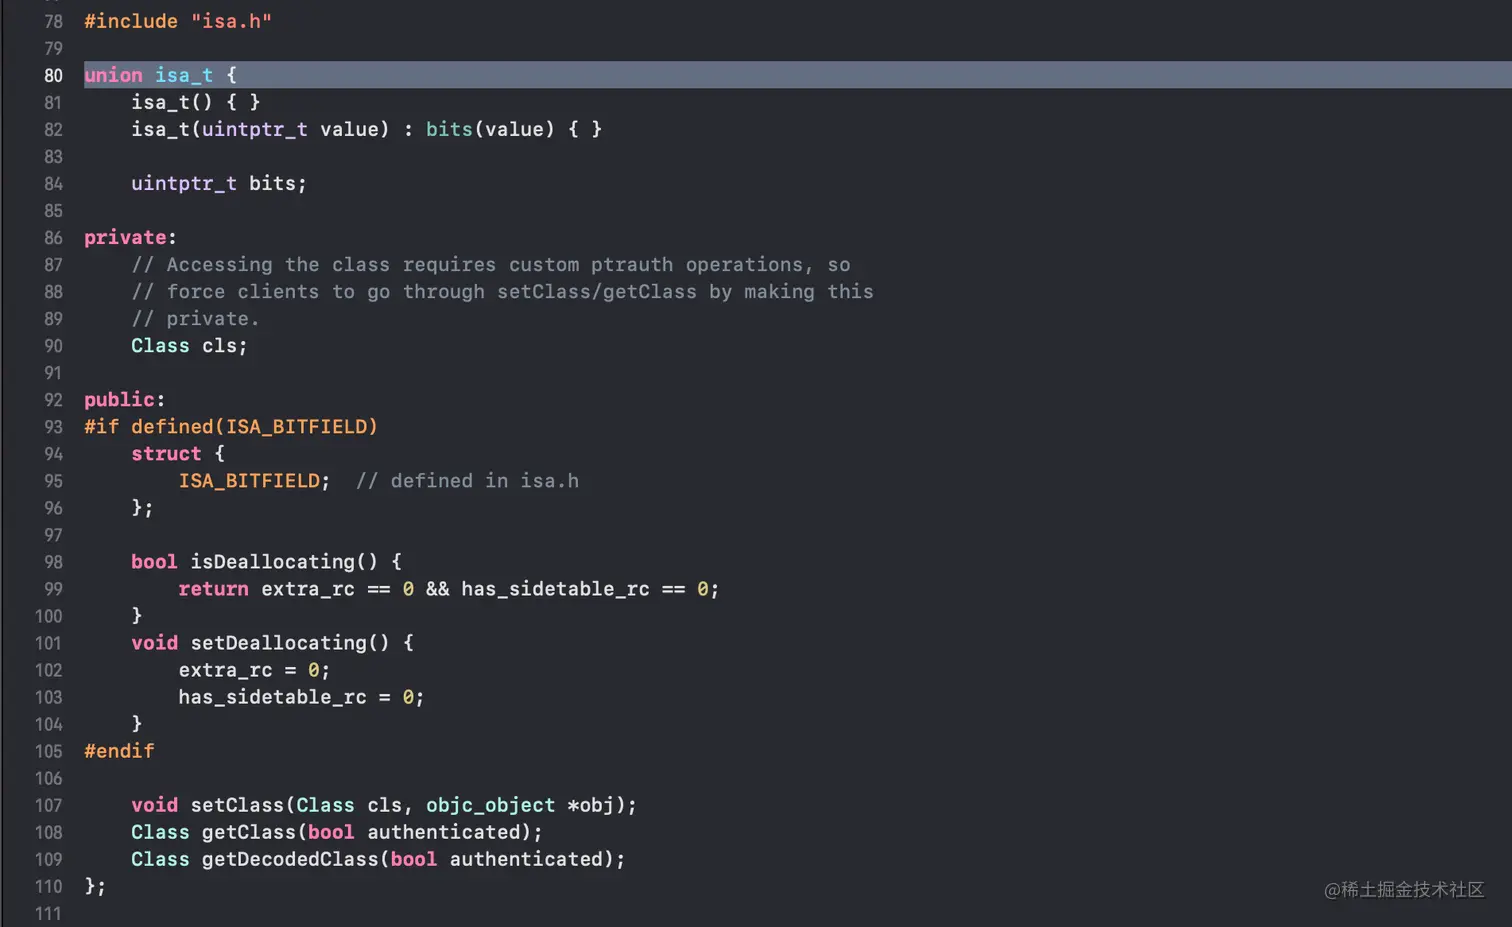Click the isDeallocating function name

point(272,562)
